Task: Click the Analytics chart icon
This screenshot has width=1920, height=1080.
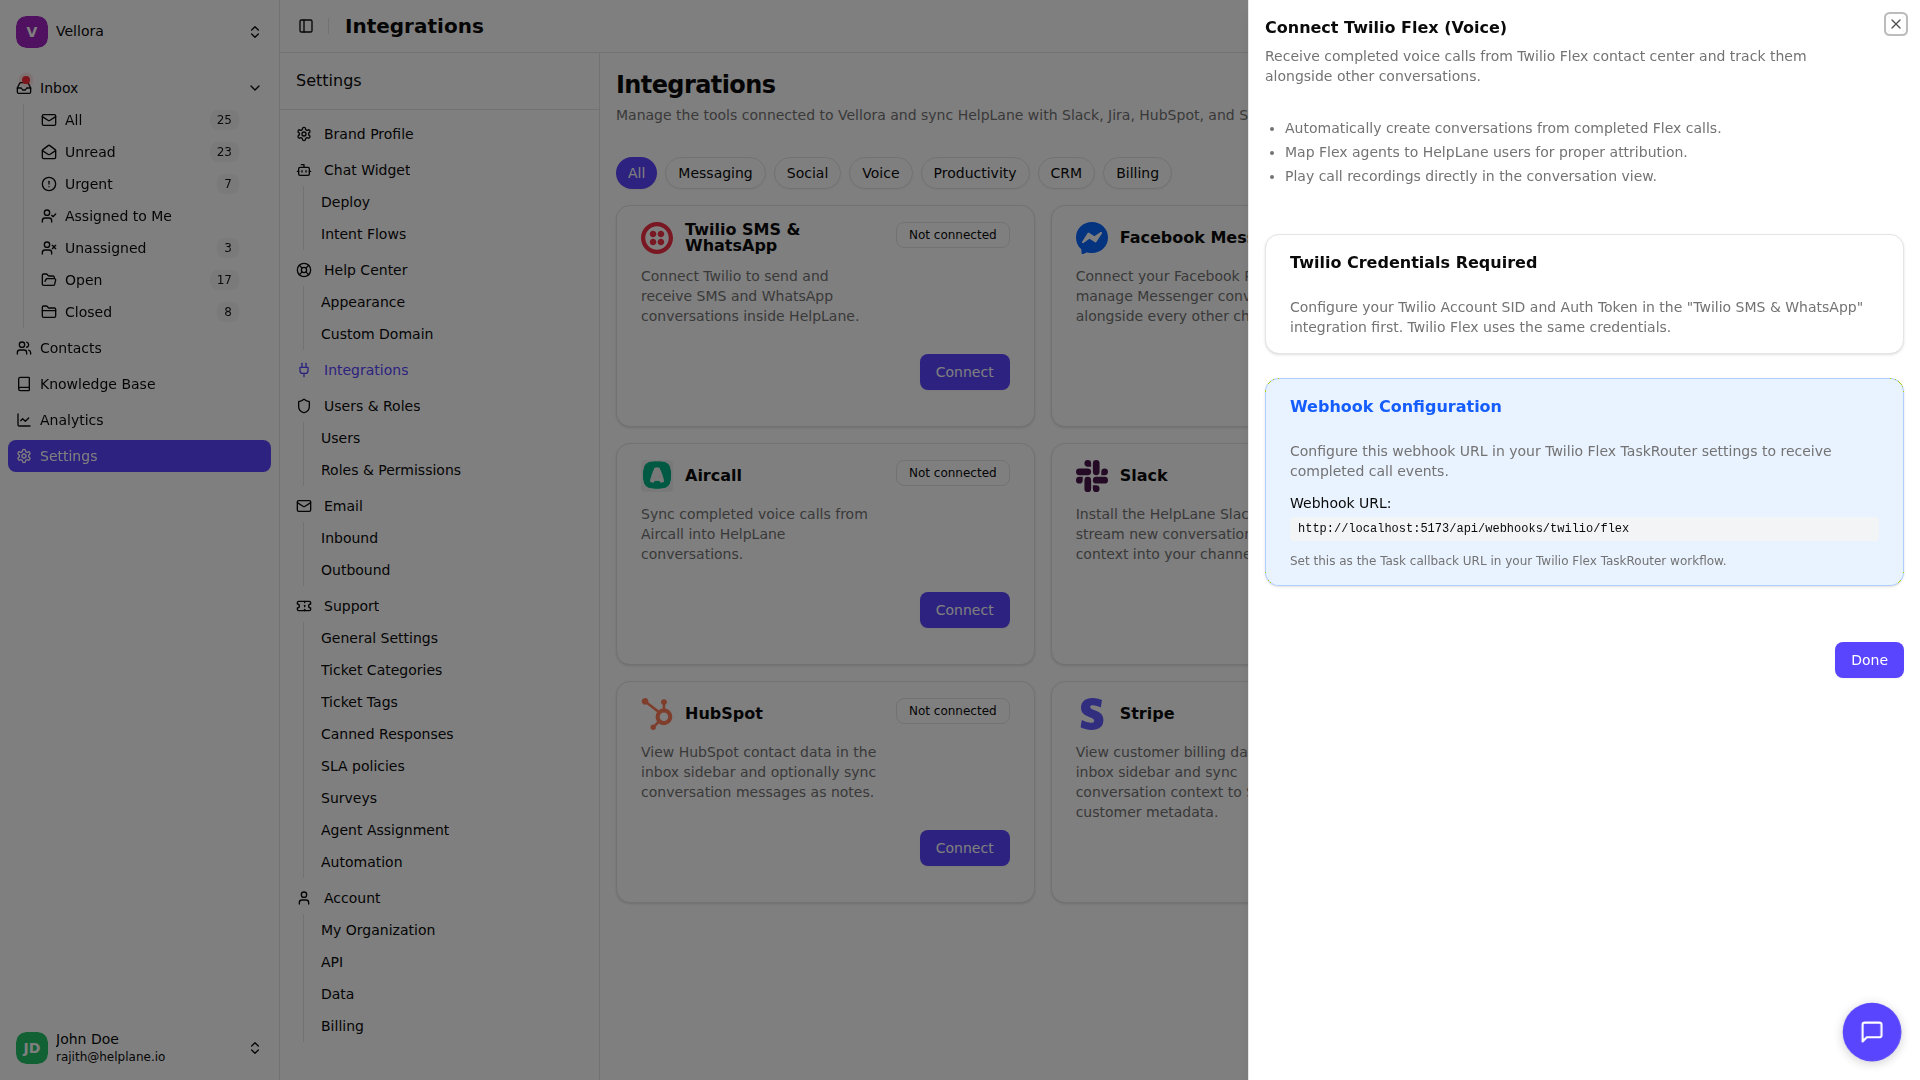Action: point(24,420)
